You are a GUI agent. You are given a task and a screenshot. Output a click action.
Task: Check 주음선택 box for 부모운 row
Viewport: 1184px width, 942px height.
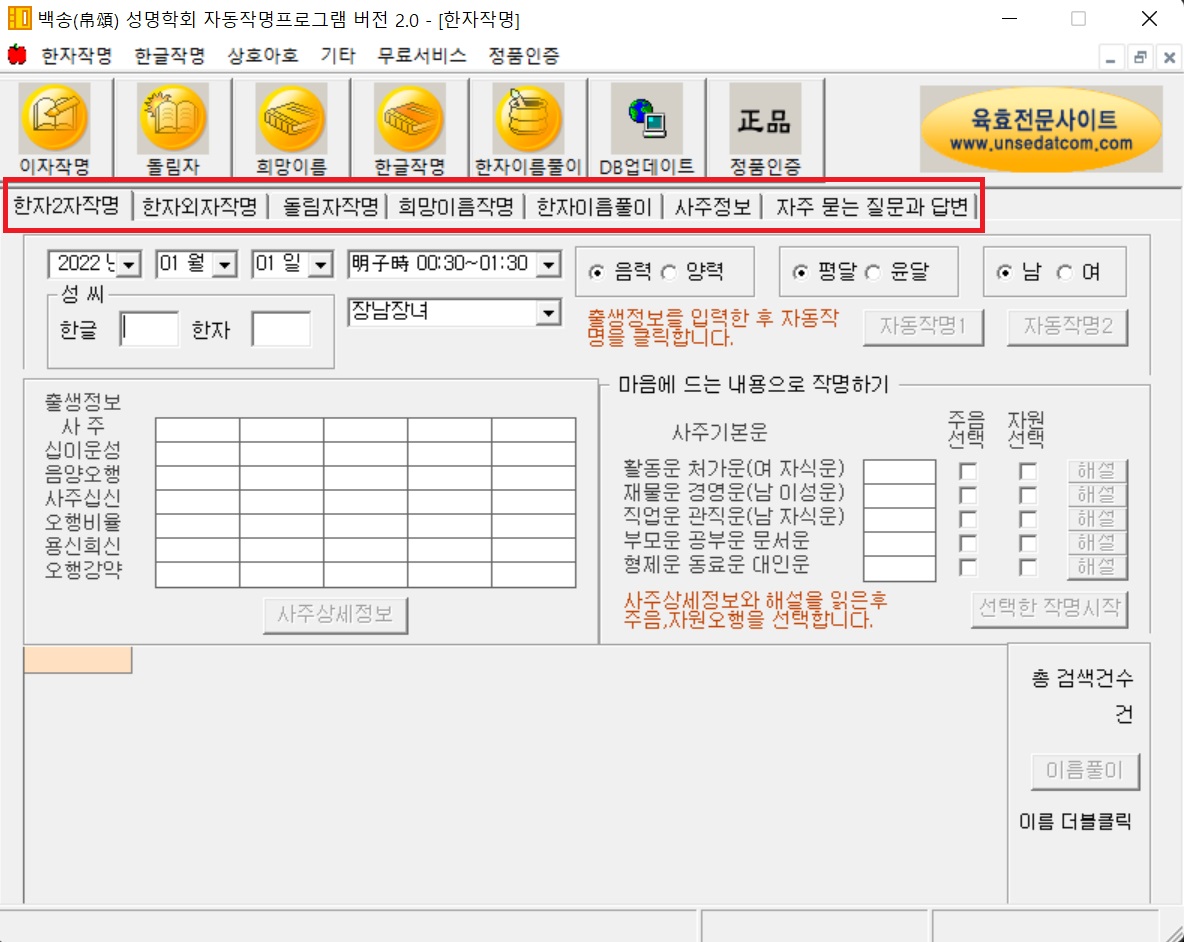pyautogui.click(x=967, y=544)
